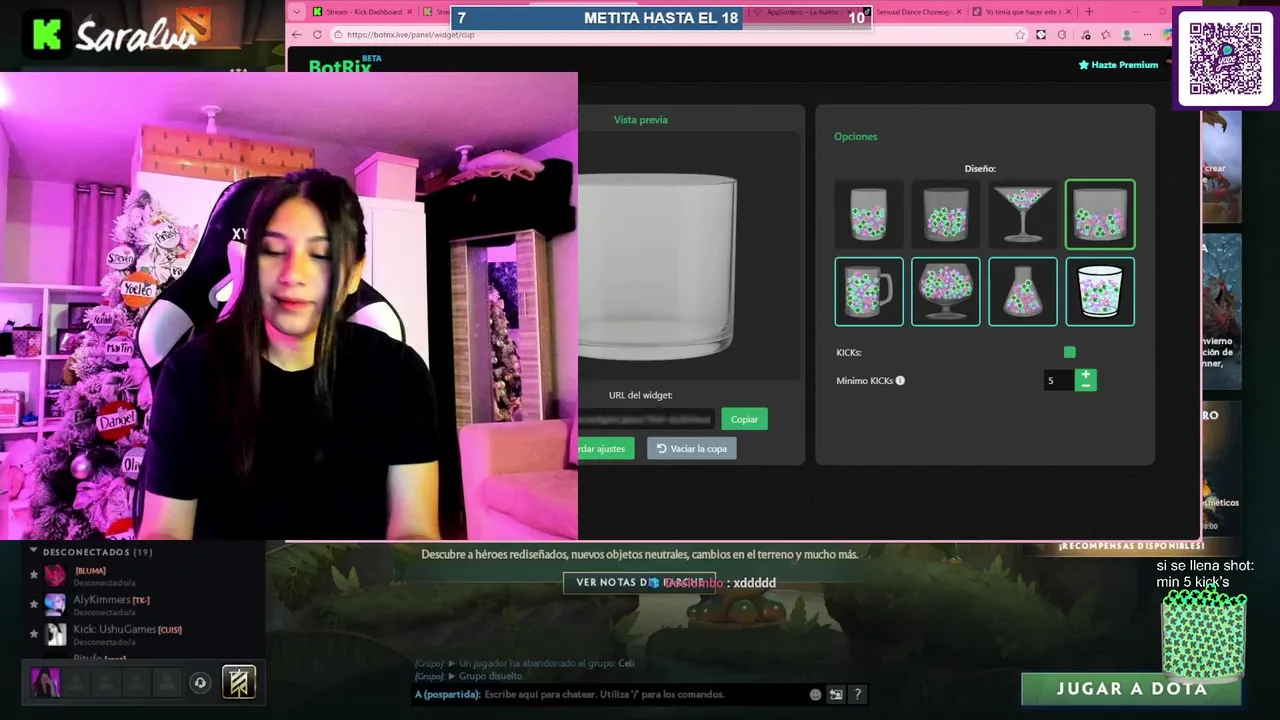Switch to Stream - Kick Dashboard tab
The image size is (1280, 720).
[x=360, y=12]
